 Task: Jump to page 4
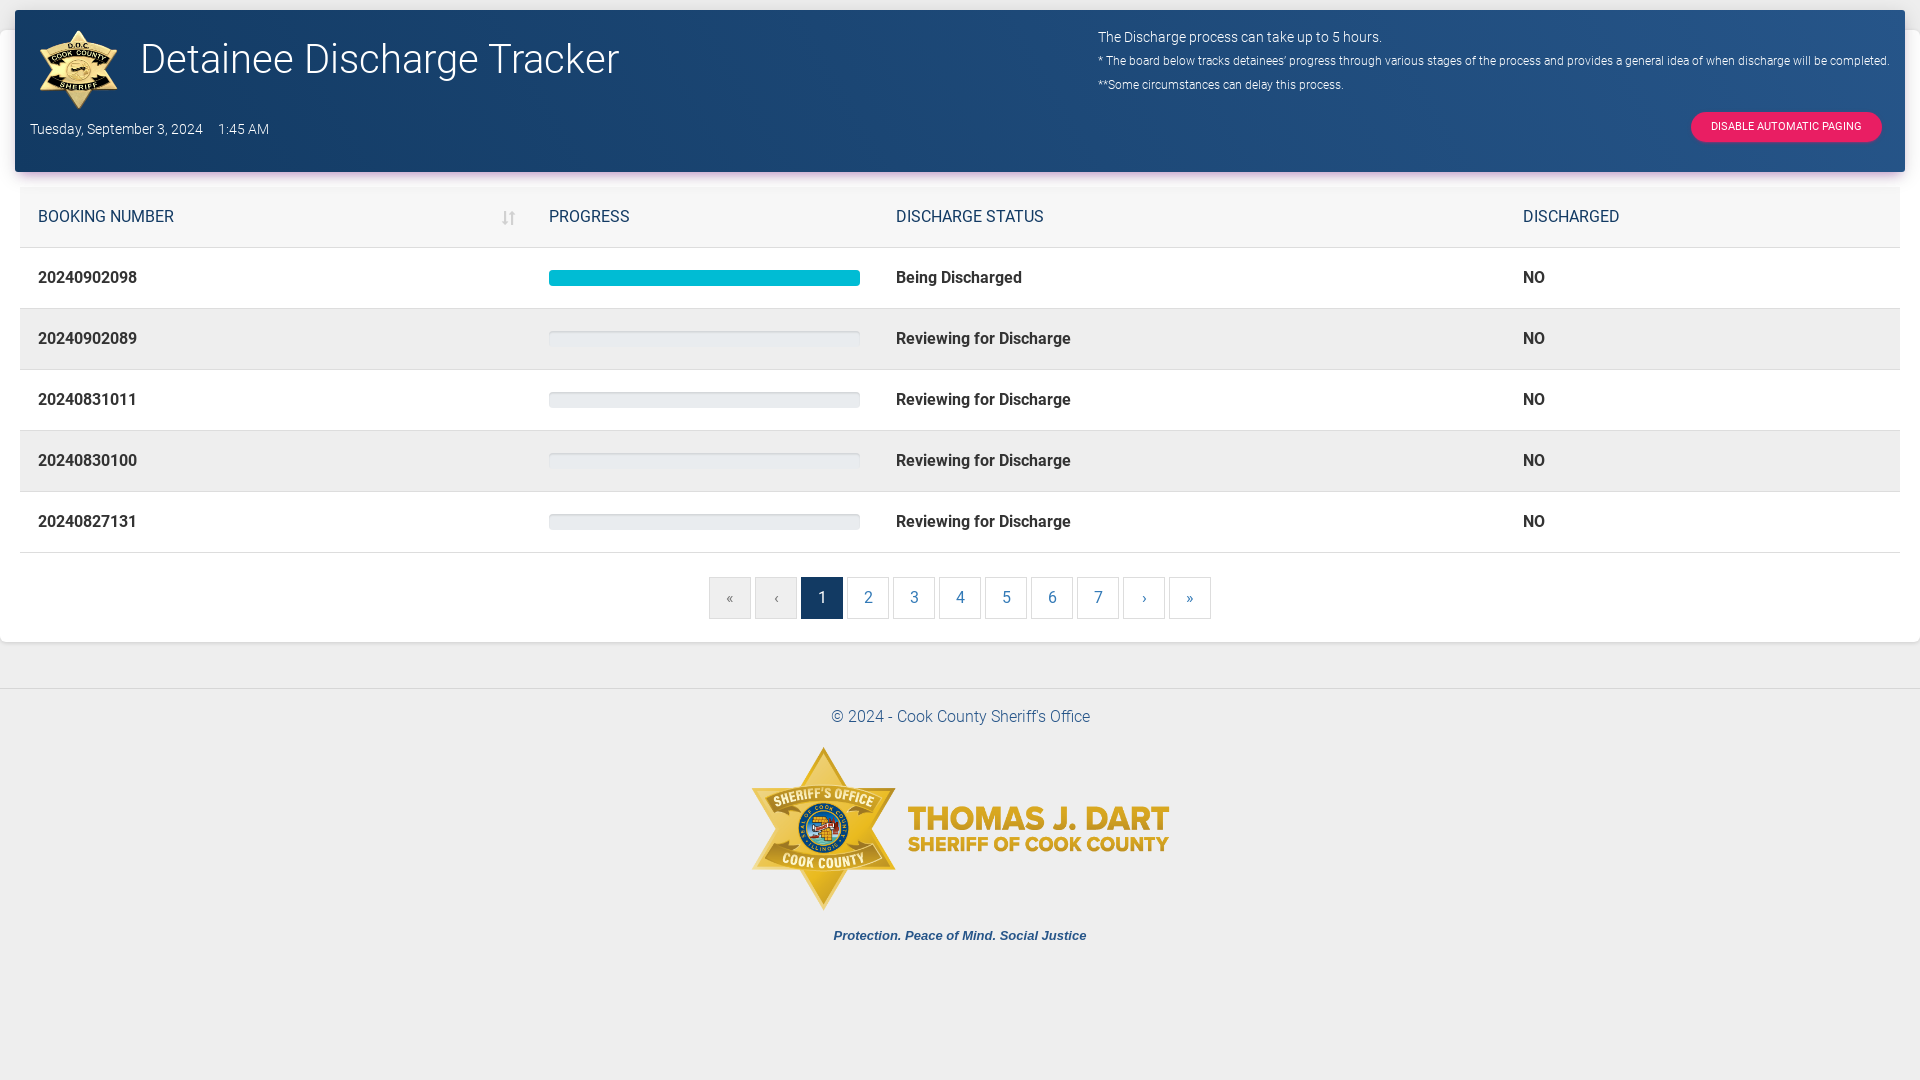point(960,598)
